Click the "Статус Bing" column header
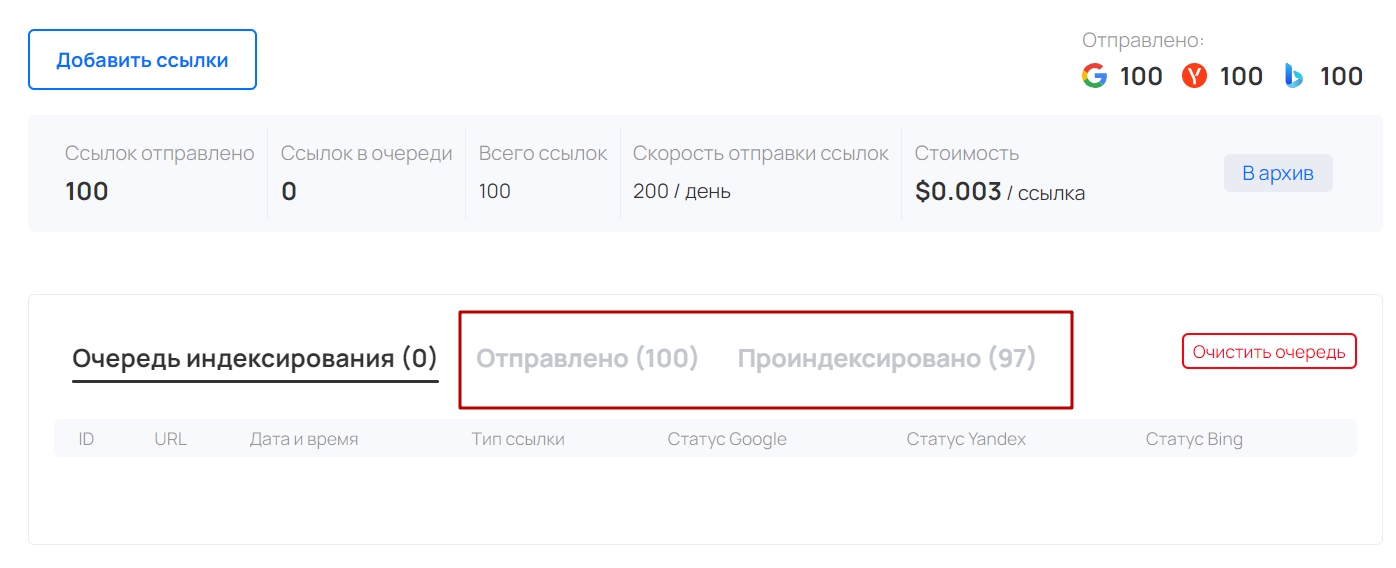Viewport: 1396px width, 568px height. (1194, 439)
